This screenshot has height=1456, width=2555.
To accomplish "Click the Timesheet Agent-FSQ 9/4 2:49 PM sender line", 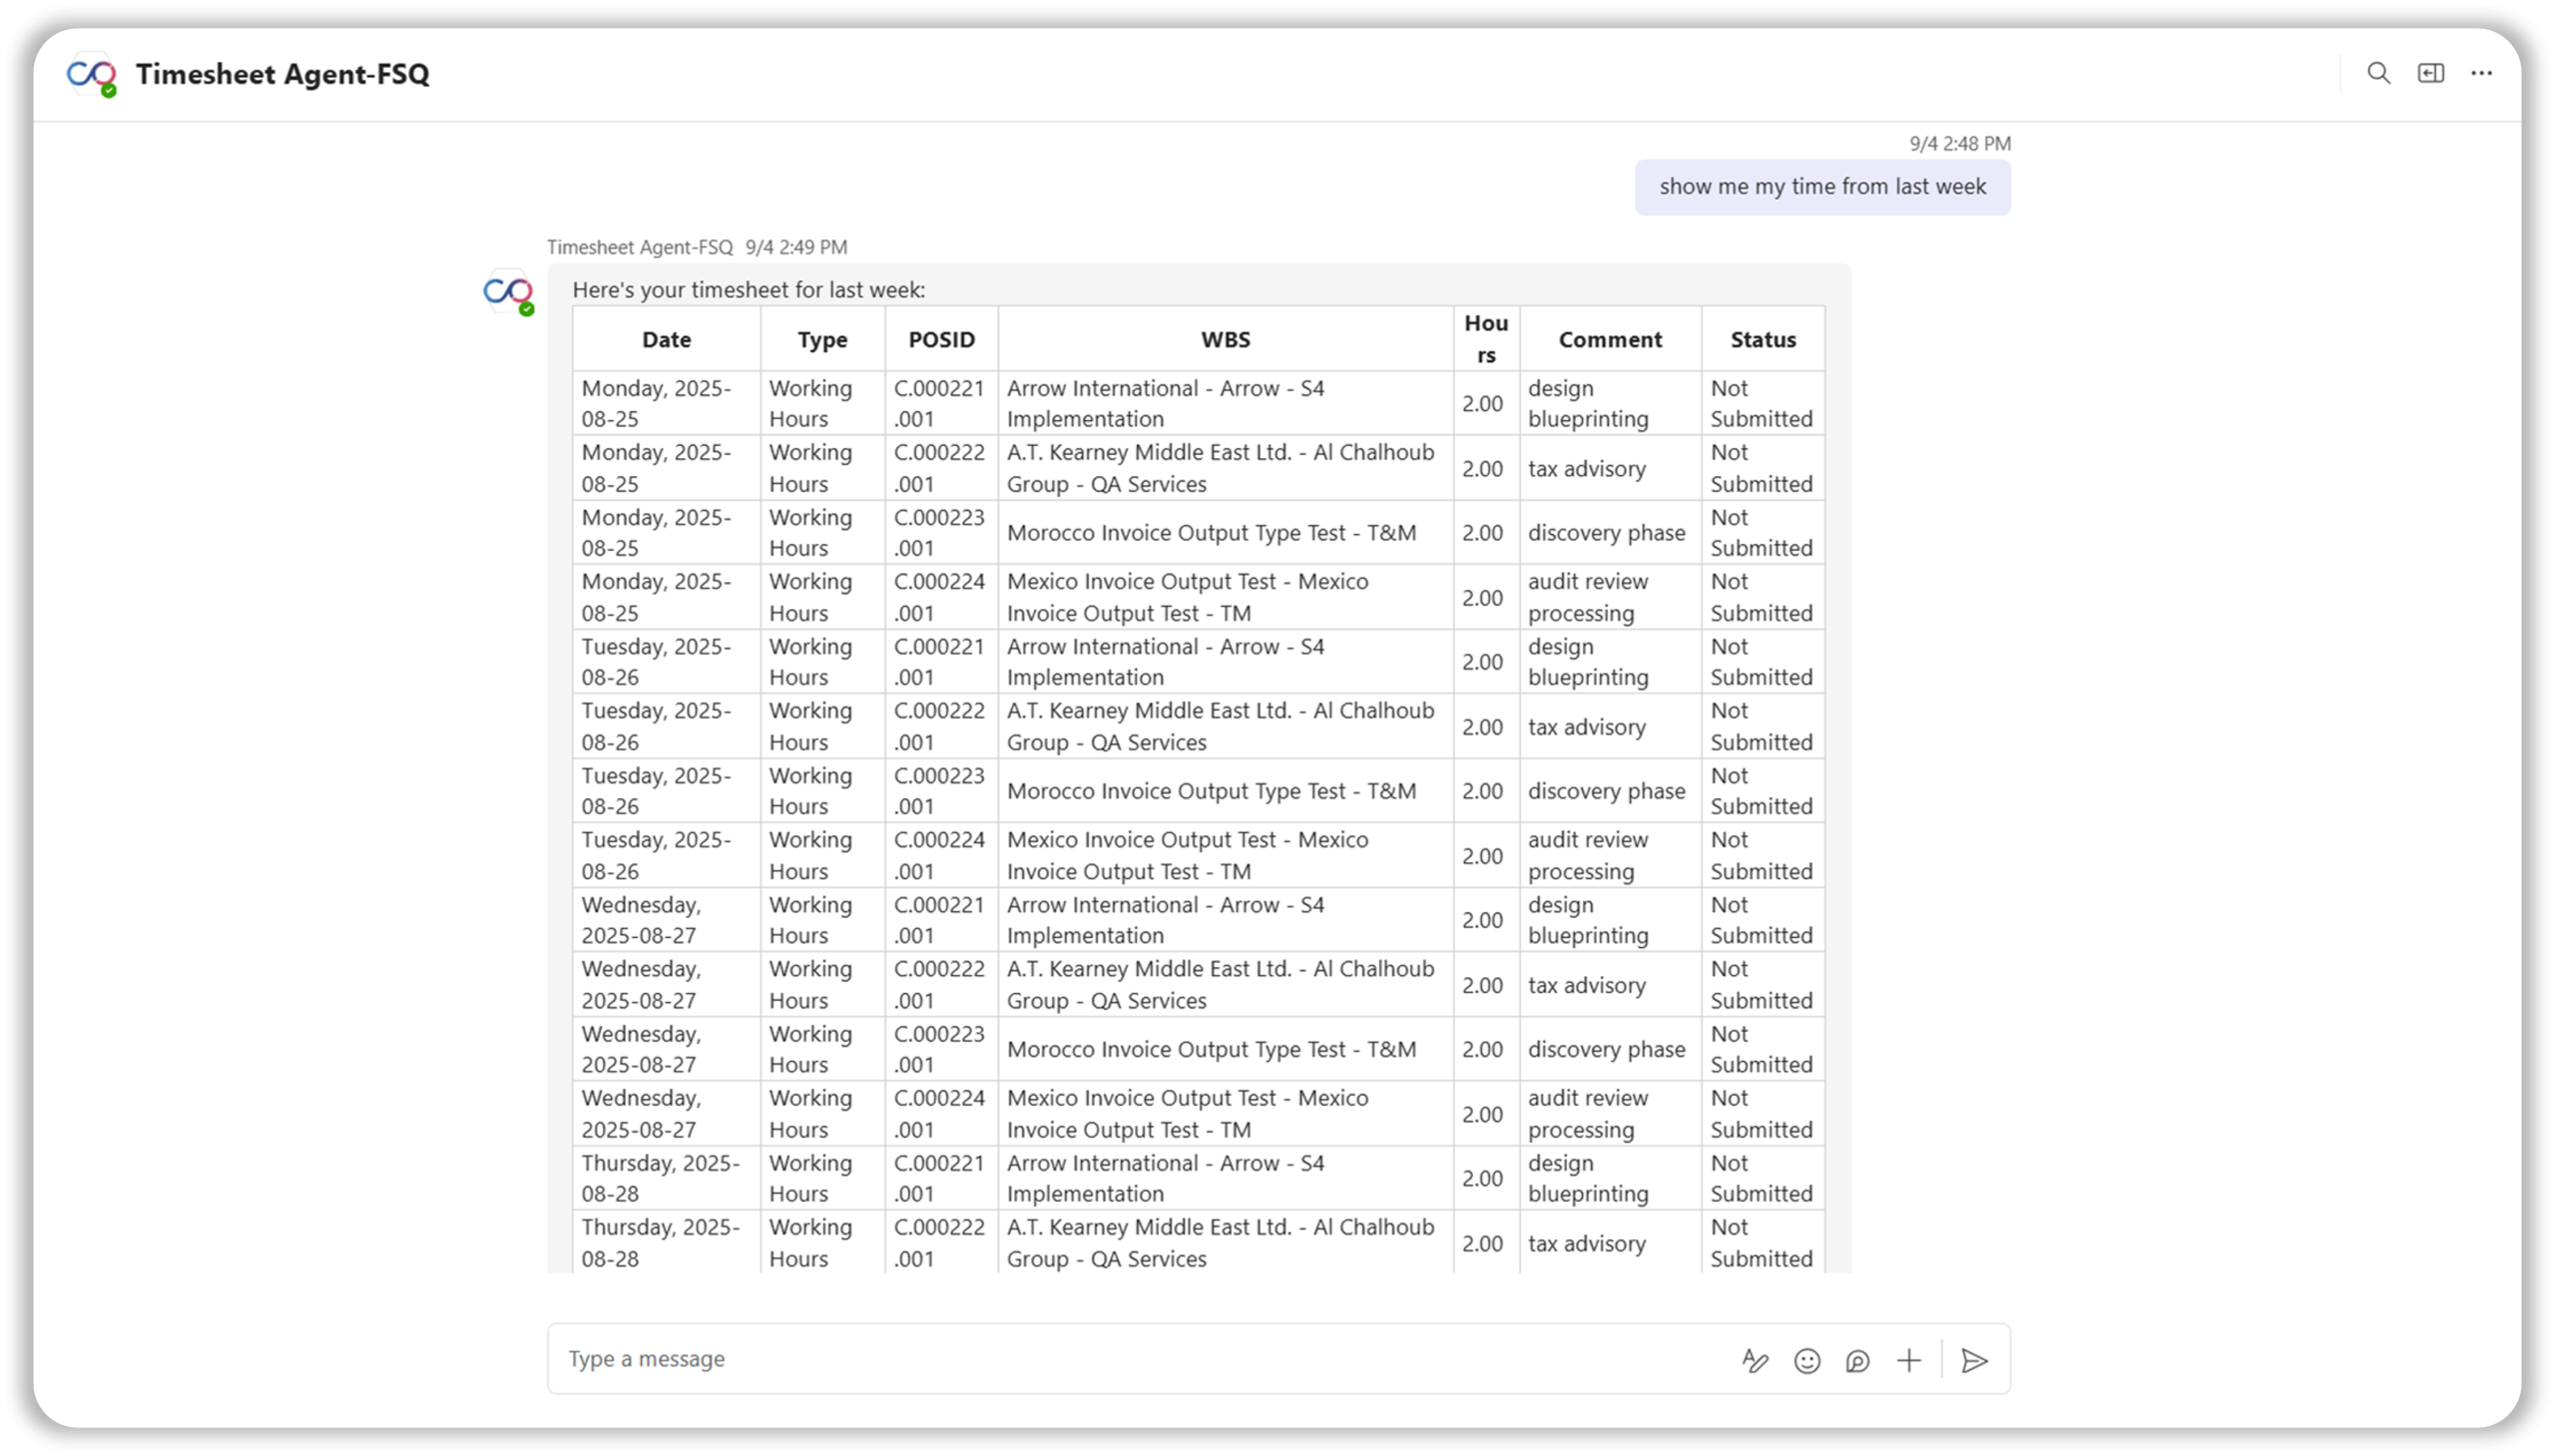I will (x=697, y=247).
